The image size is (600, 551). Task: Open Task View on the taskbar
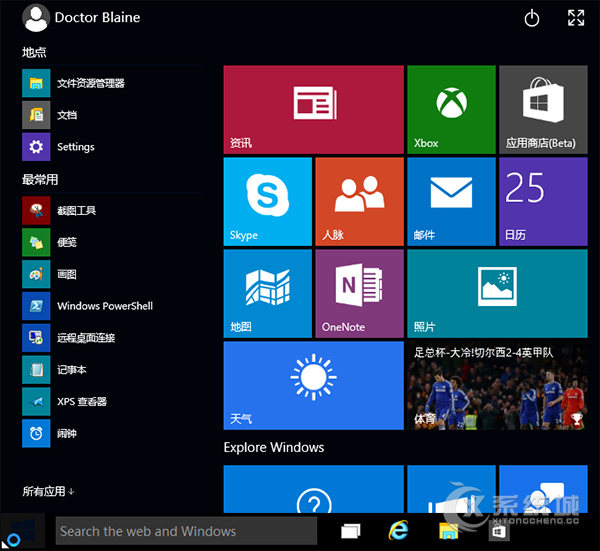pyautogui.click(x=351, y=531)
